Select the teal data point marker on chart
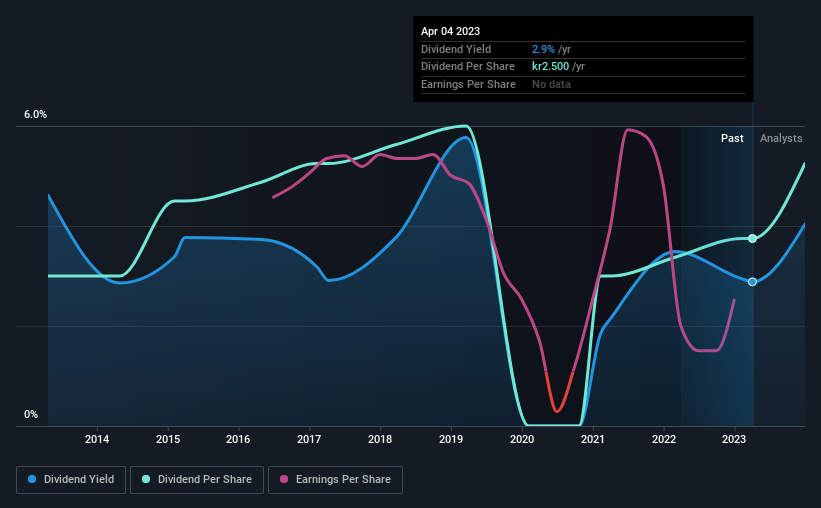The width and height of the screenshot is (821, 508). tap(752, 239)
